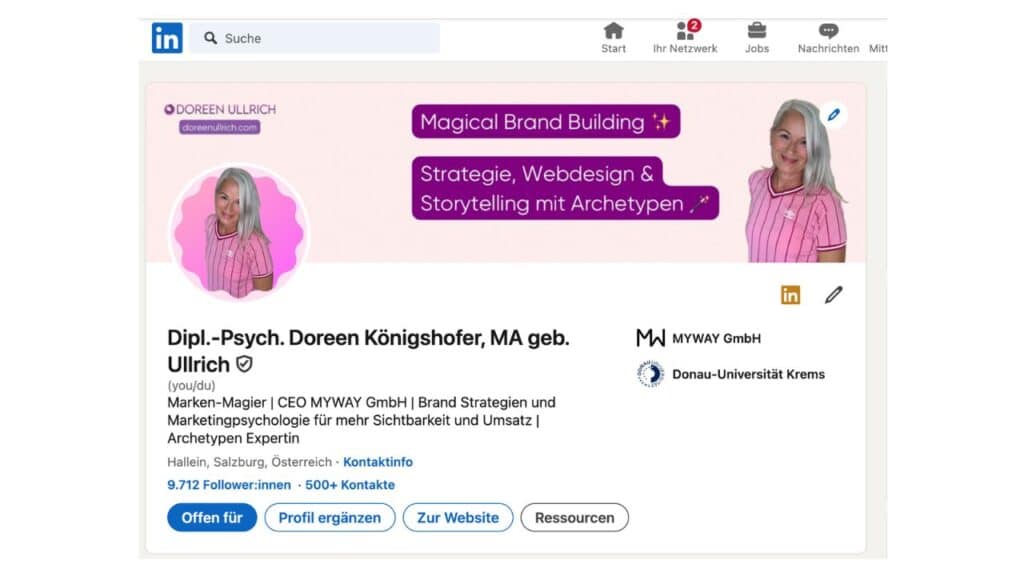Open Nachrichten messages tab

click(828, 38)
